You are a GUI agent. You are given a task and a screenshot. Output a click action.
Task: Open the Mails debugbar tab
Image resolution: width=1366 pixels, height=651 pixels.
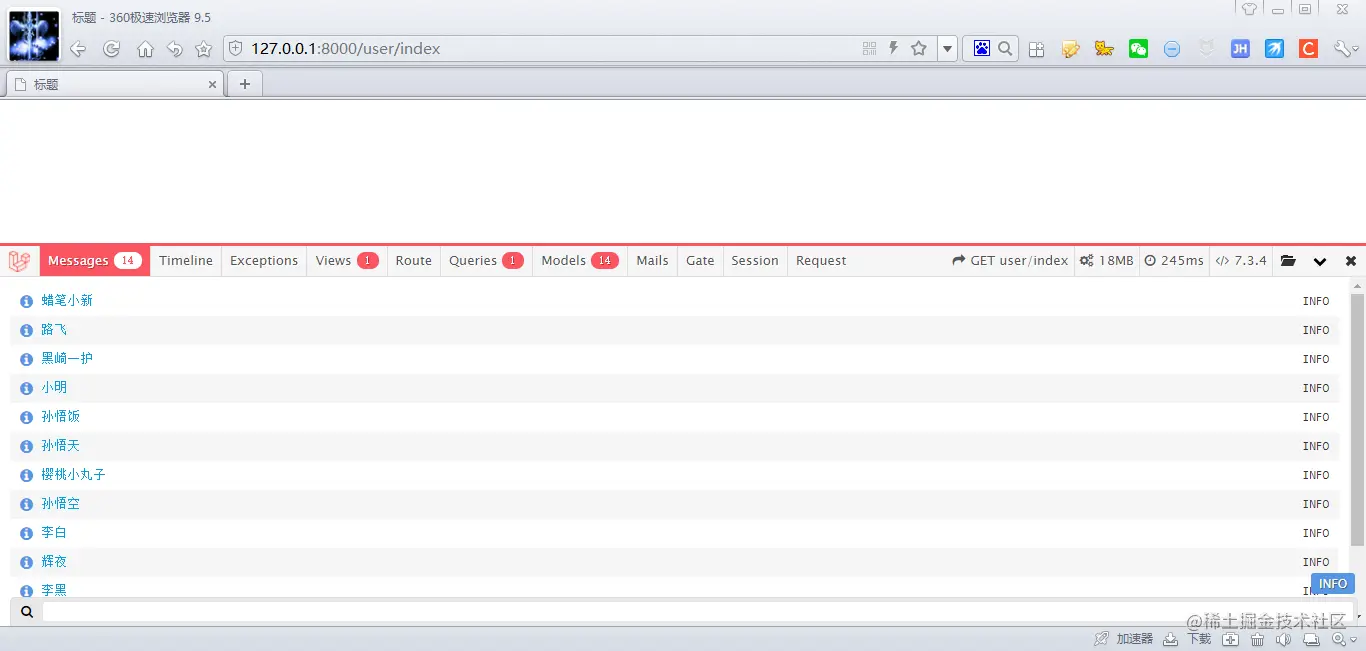[x=652, y=261]
